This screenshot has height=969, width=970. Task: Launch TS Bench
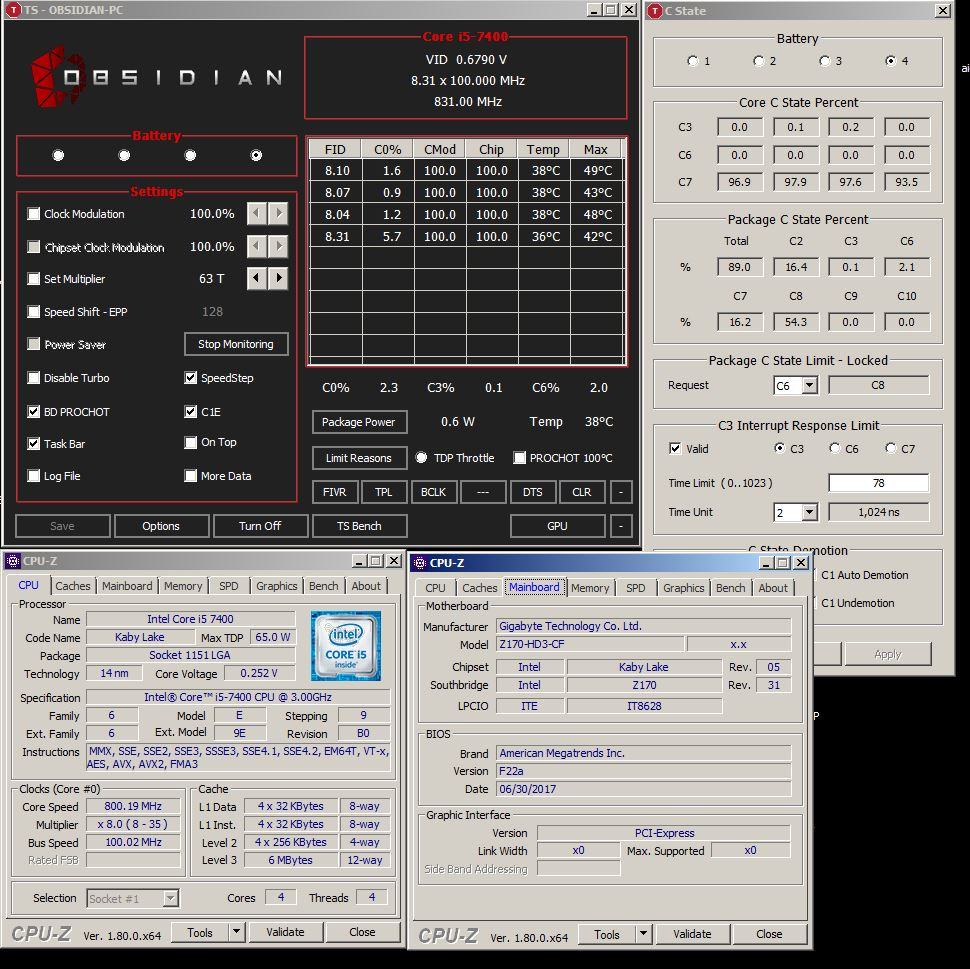click(359, 526)
